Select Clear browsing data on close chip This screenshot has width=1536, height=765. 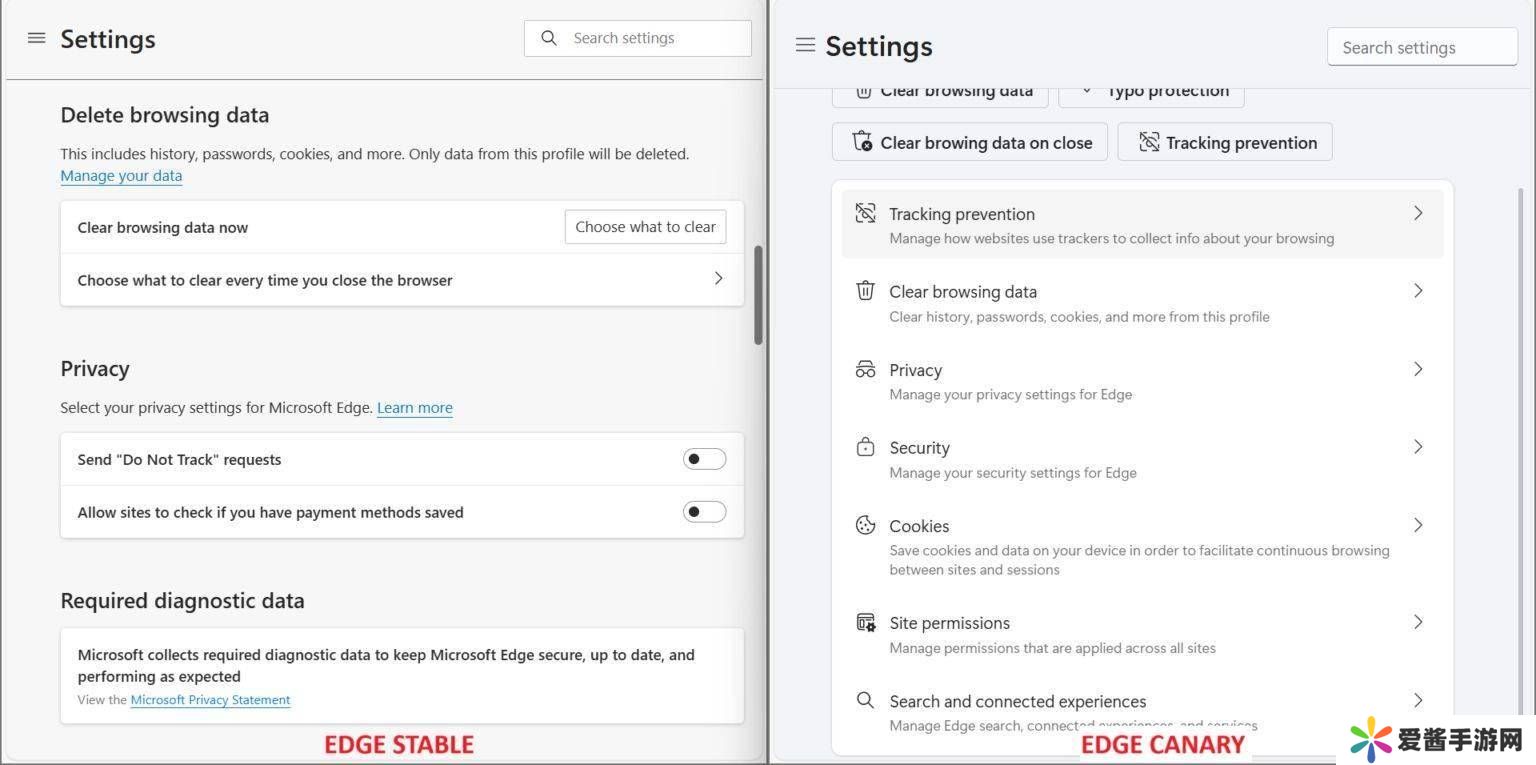[x=970, y=142]
